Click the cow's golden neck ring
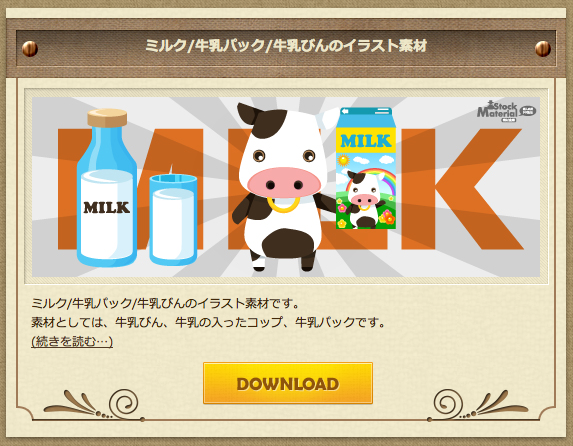The height and width of the screenshot is (446, 573). 284,204
